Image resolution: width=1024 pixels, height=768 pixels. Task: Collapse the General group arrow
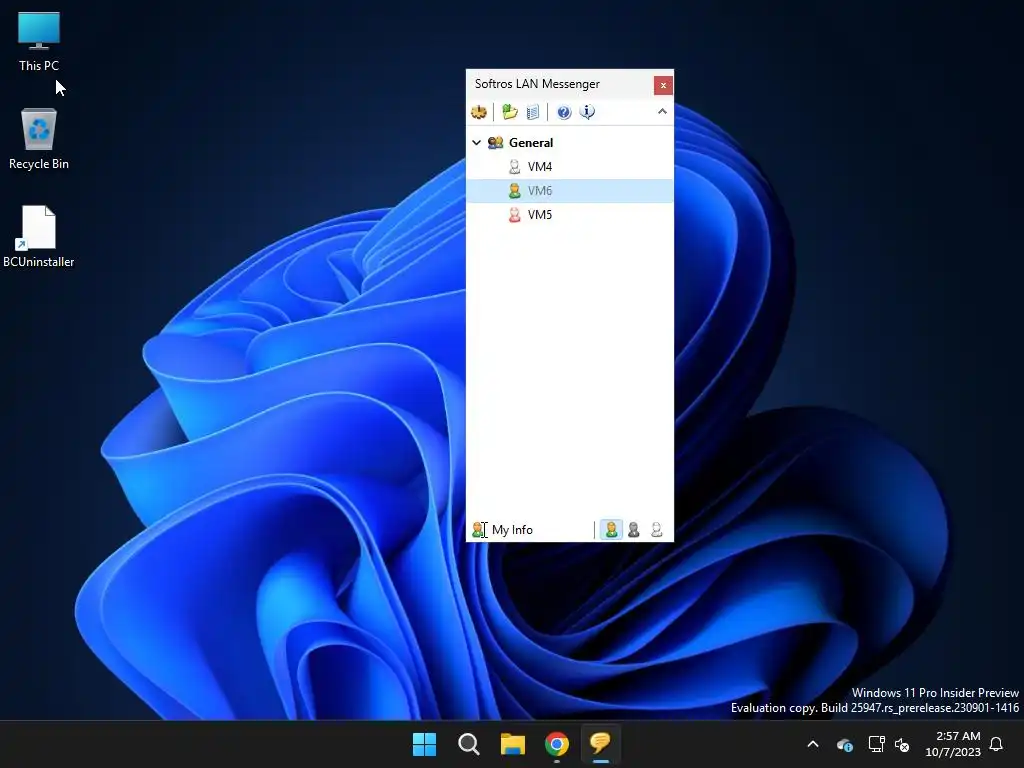[477, 142]
